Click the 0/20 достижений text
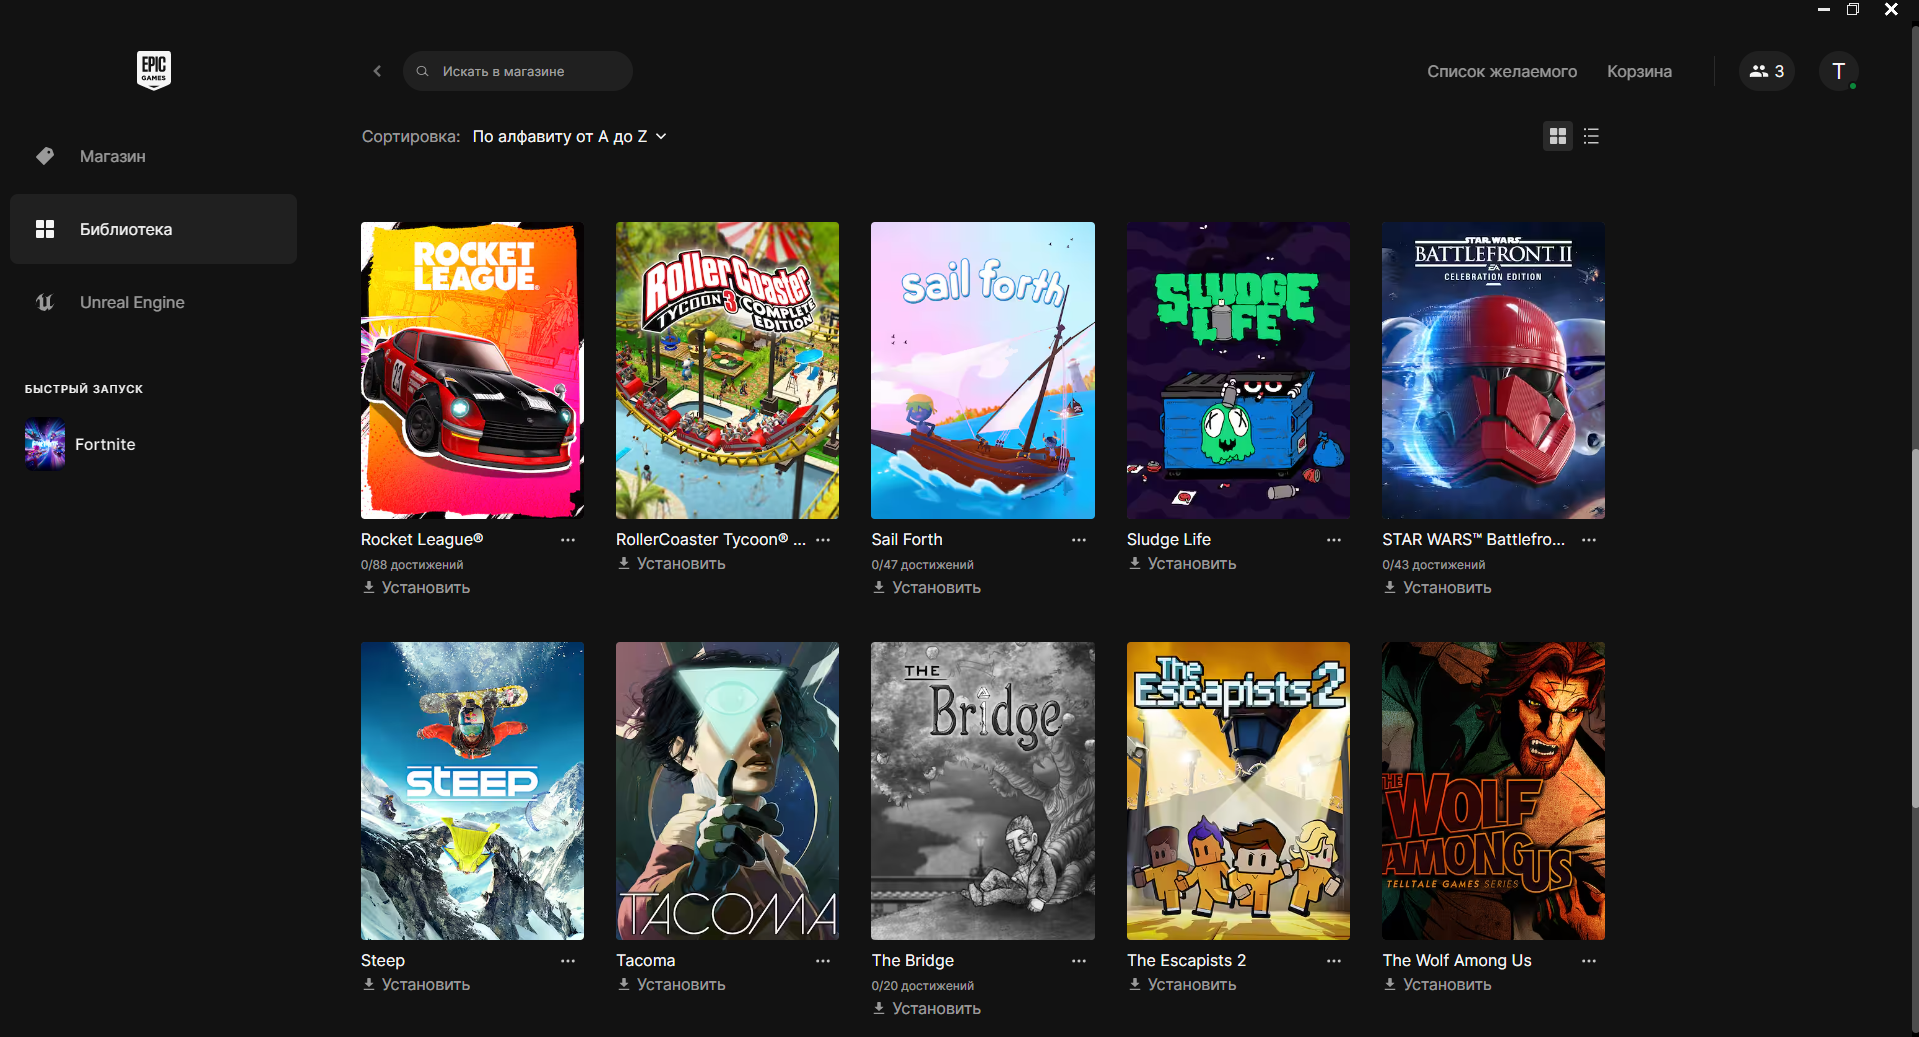Screen dimensions: 1919x1037 point(922,986)
